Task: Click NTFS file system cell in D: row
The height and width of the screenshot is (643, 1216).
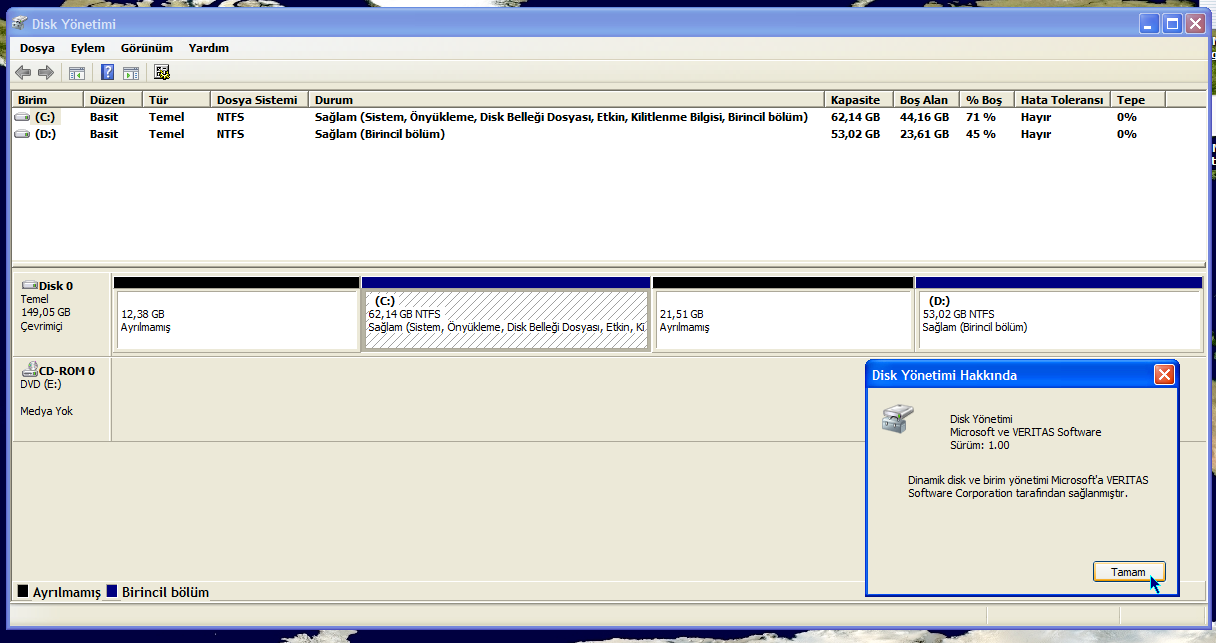Action: (x=230, y=134)
